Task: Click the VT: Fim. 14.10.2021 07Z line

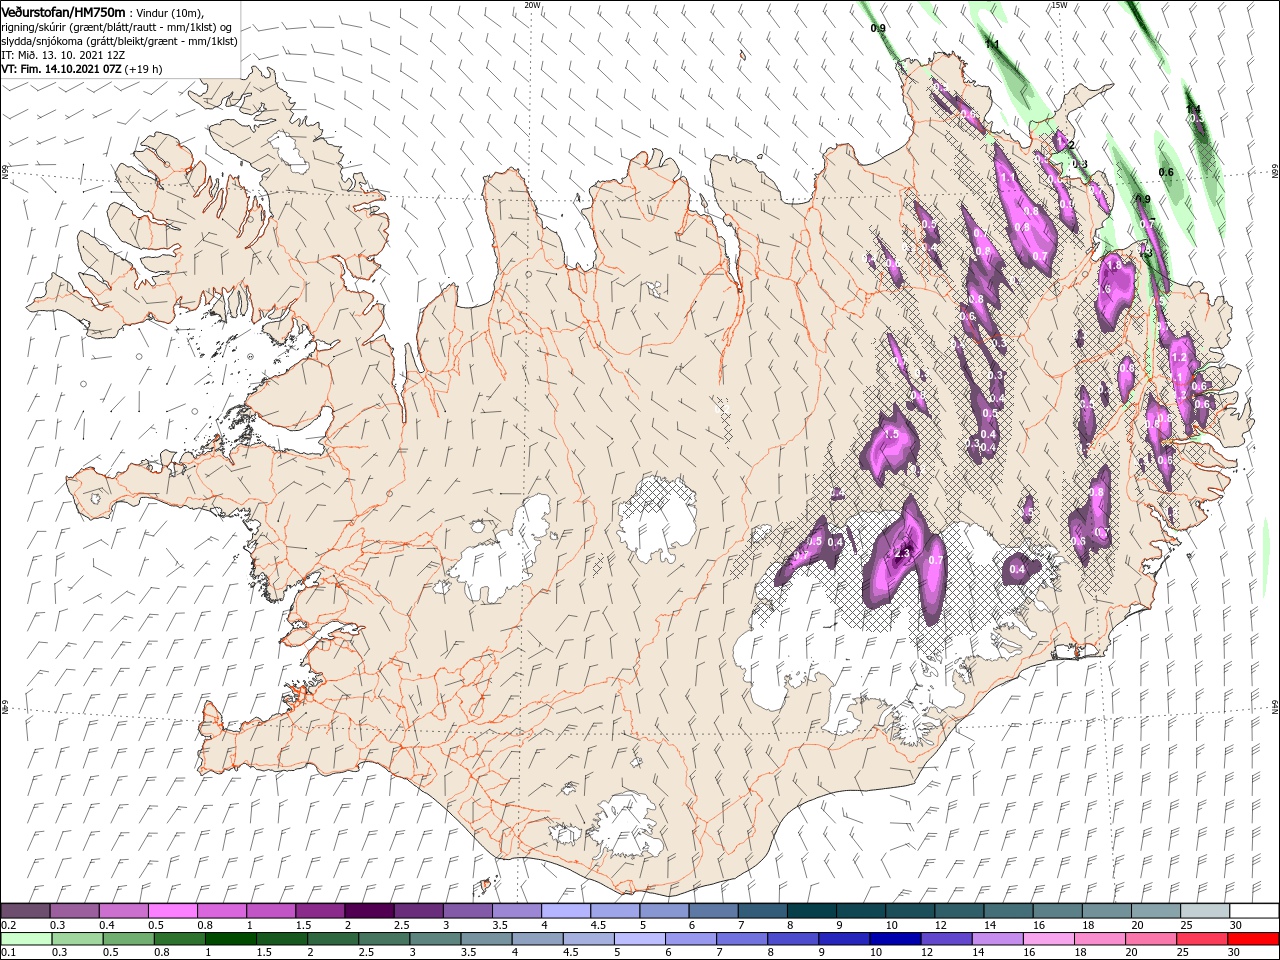Action: (x=82, y=69)
